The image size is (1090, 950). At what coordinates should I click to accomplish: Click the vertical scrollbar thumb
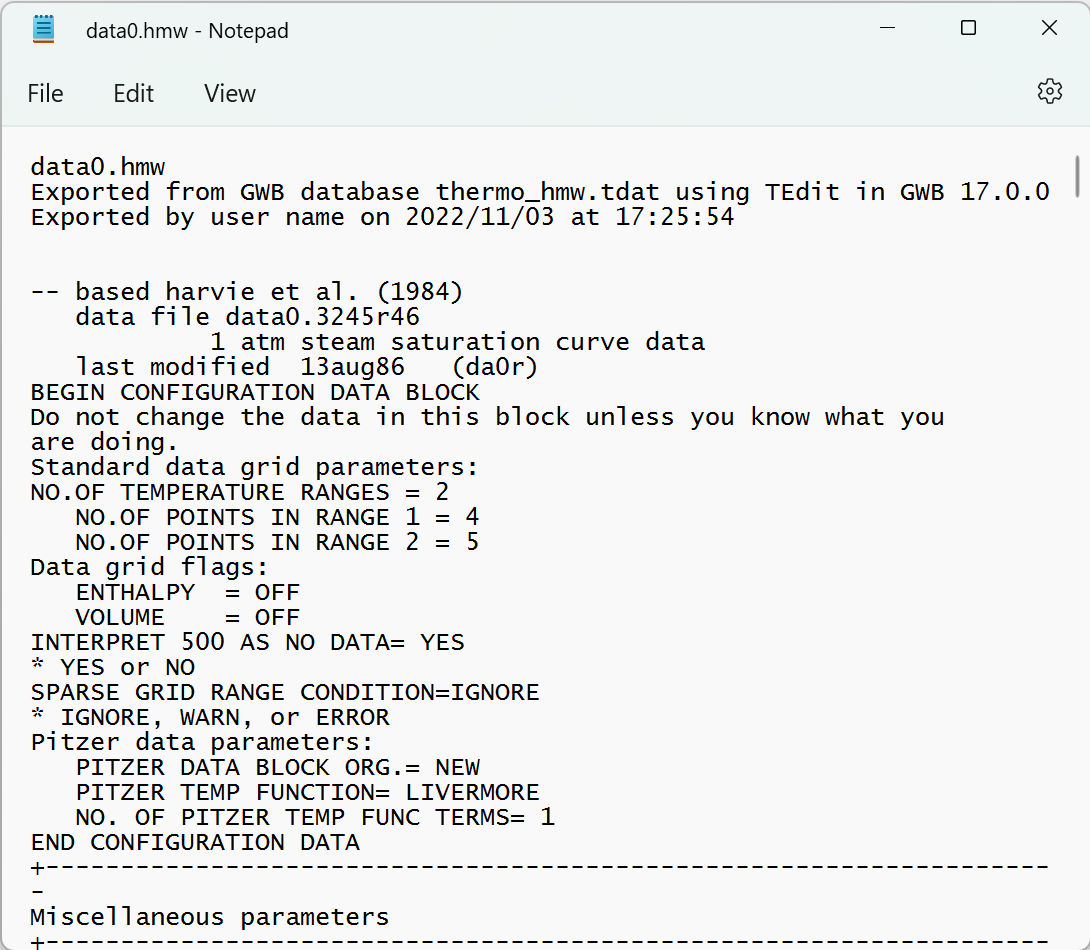pos(1077,177)
